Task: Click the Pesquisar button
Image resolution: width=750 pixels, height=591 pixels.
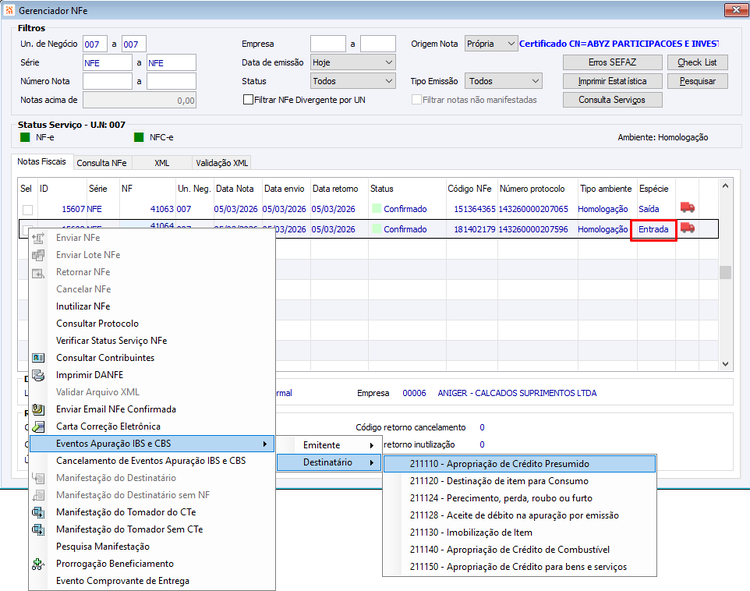Action: 697,81
